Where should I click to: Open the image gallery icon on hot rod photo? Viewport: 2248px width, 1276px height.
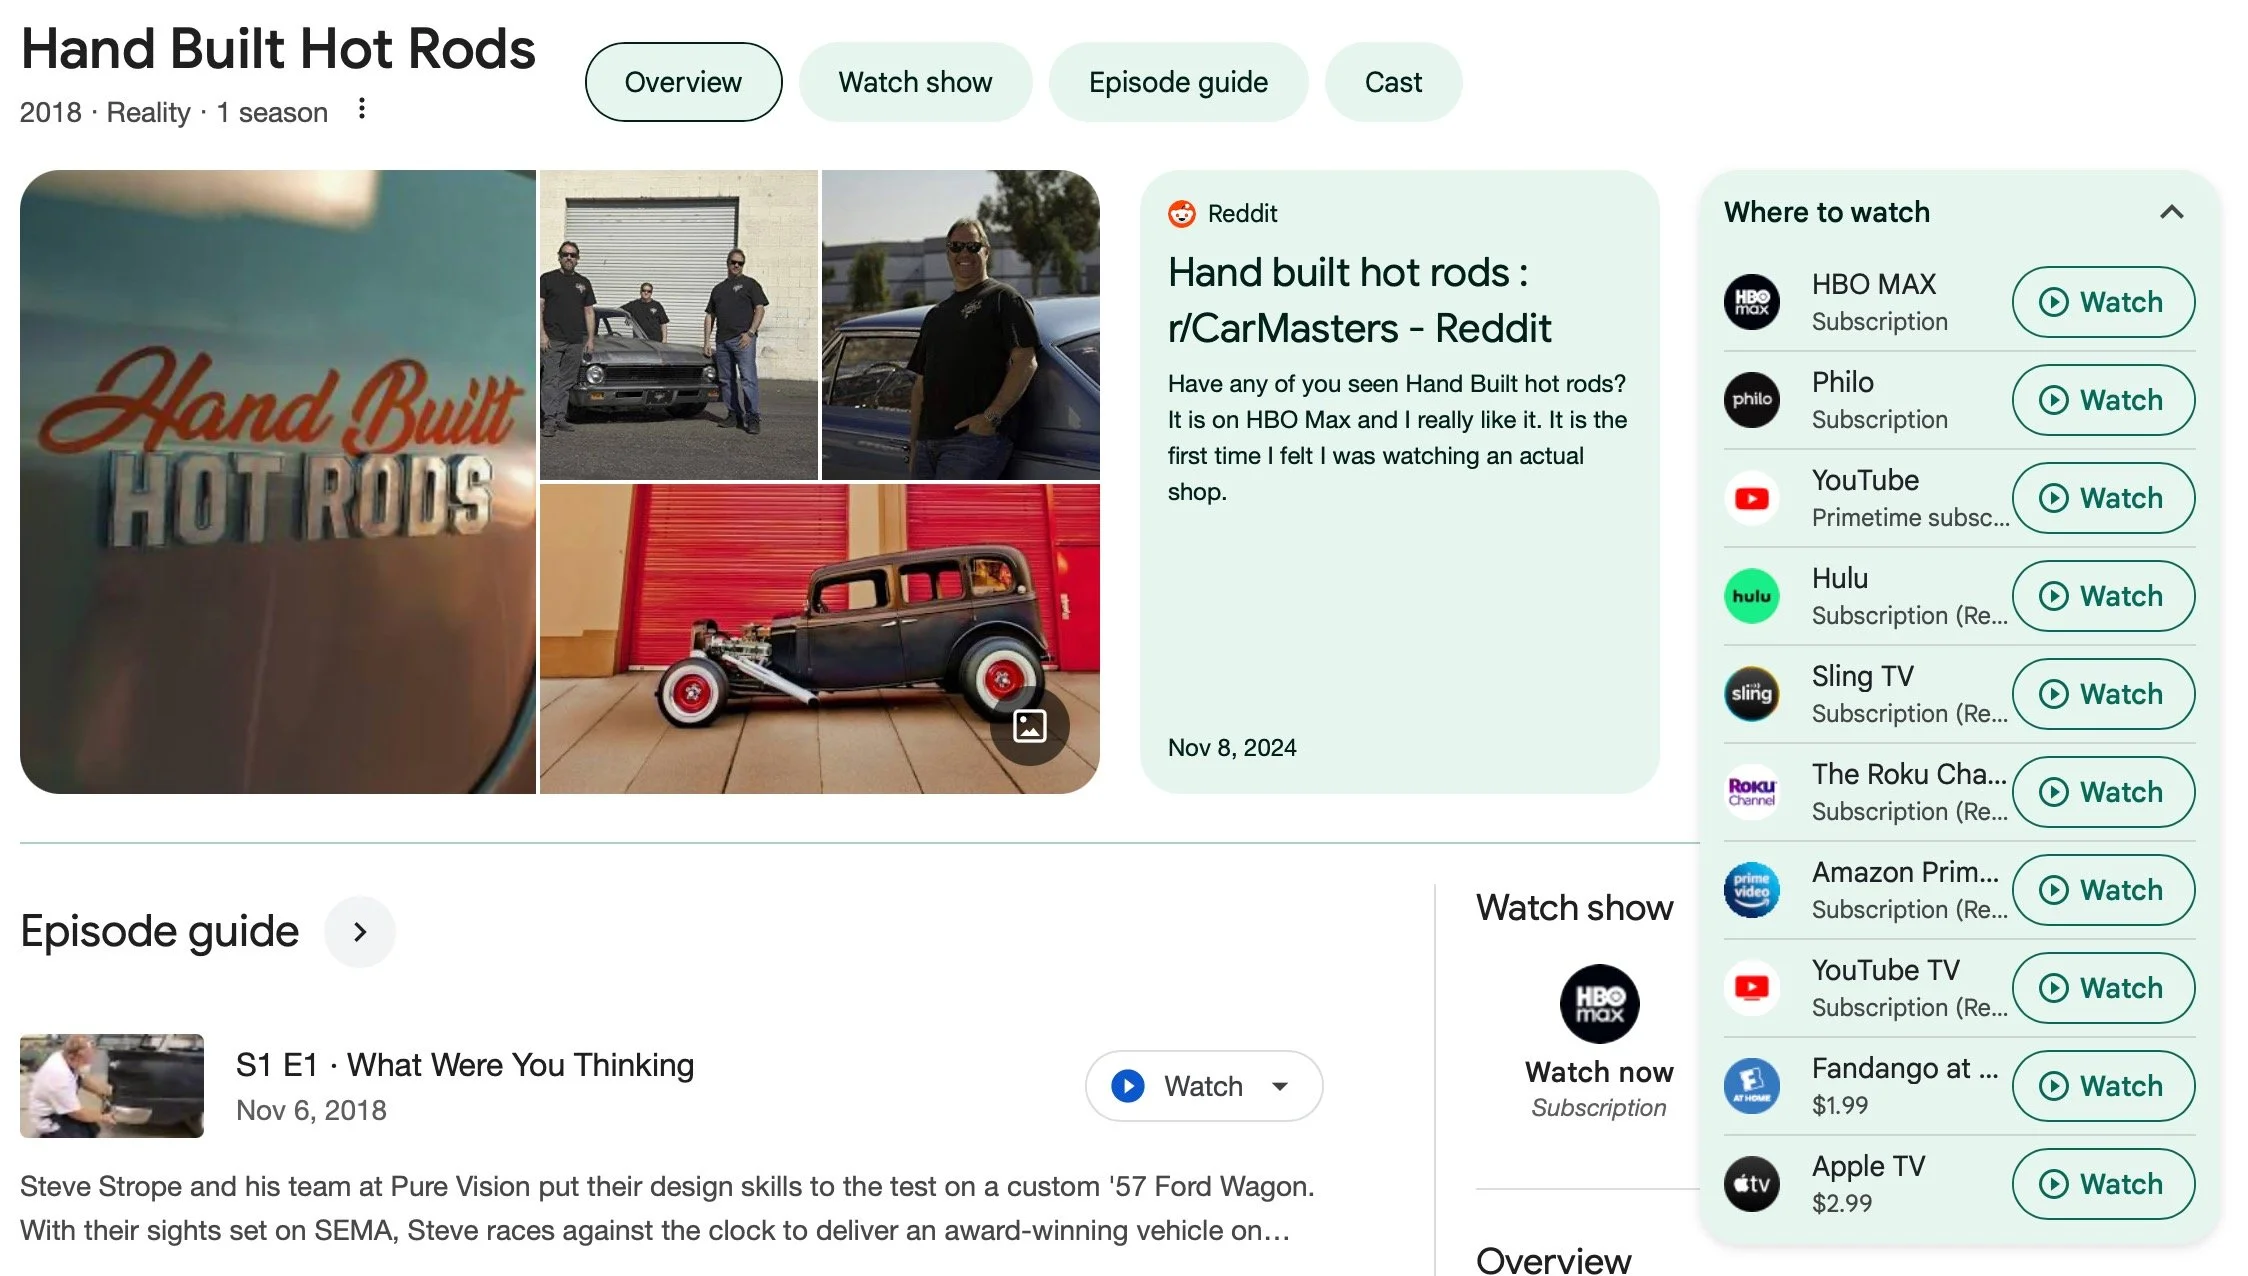(x=1029, y=725)
